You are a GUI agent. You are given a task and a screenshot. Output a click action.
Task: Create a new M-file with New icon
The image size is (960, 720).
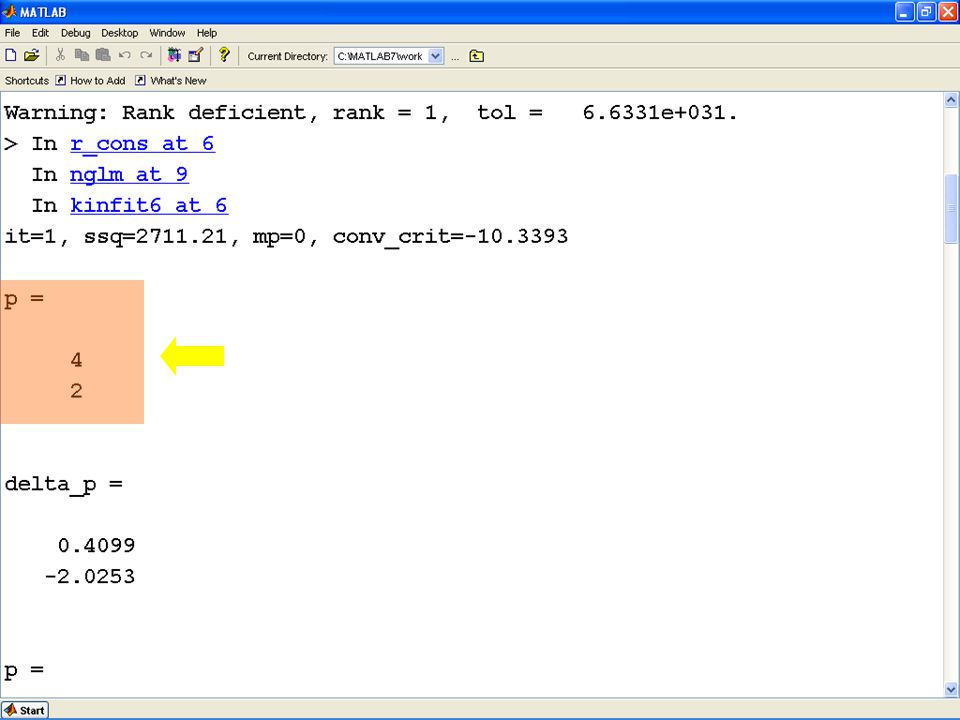[x=11, y=56]
